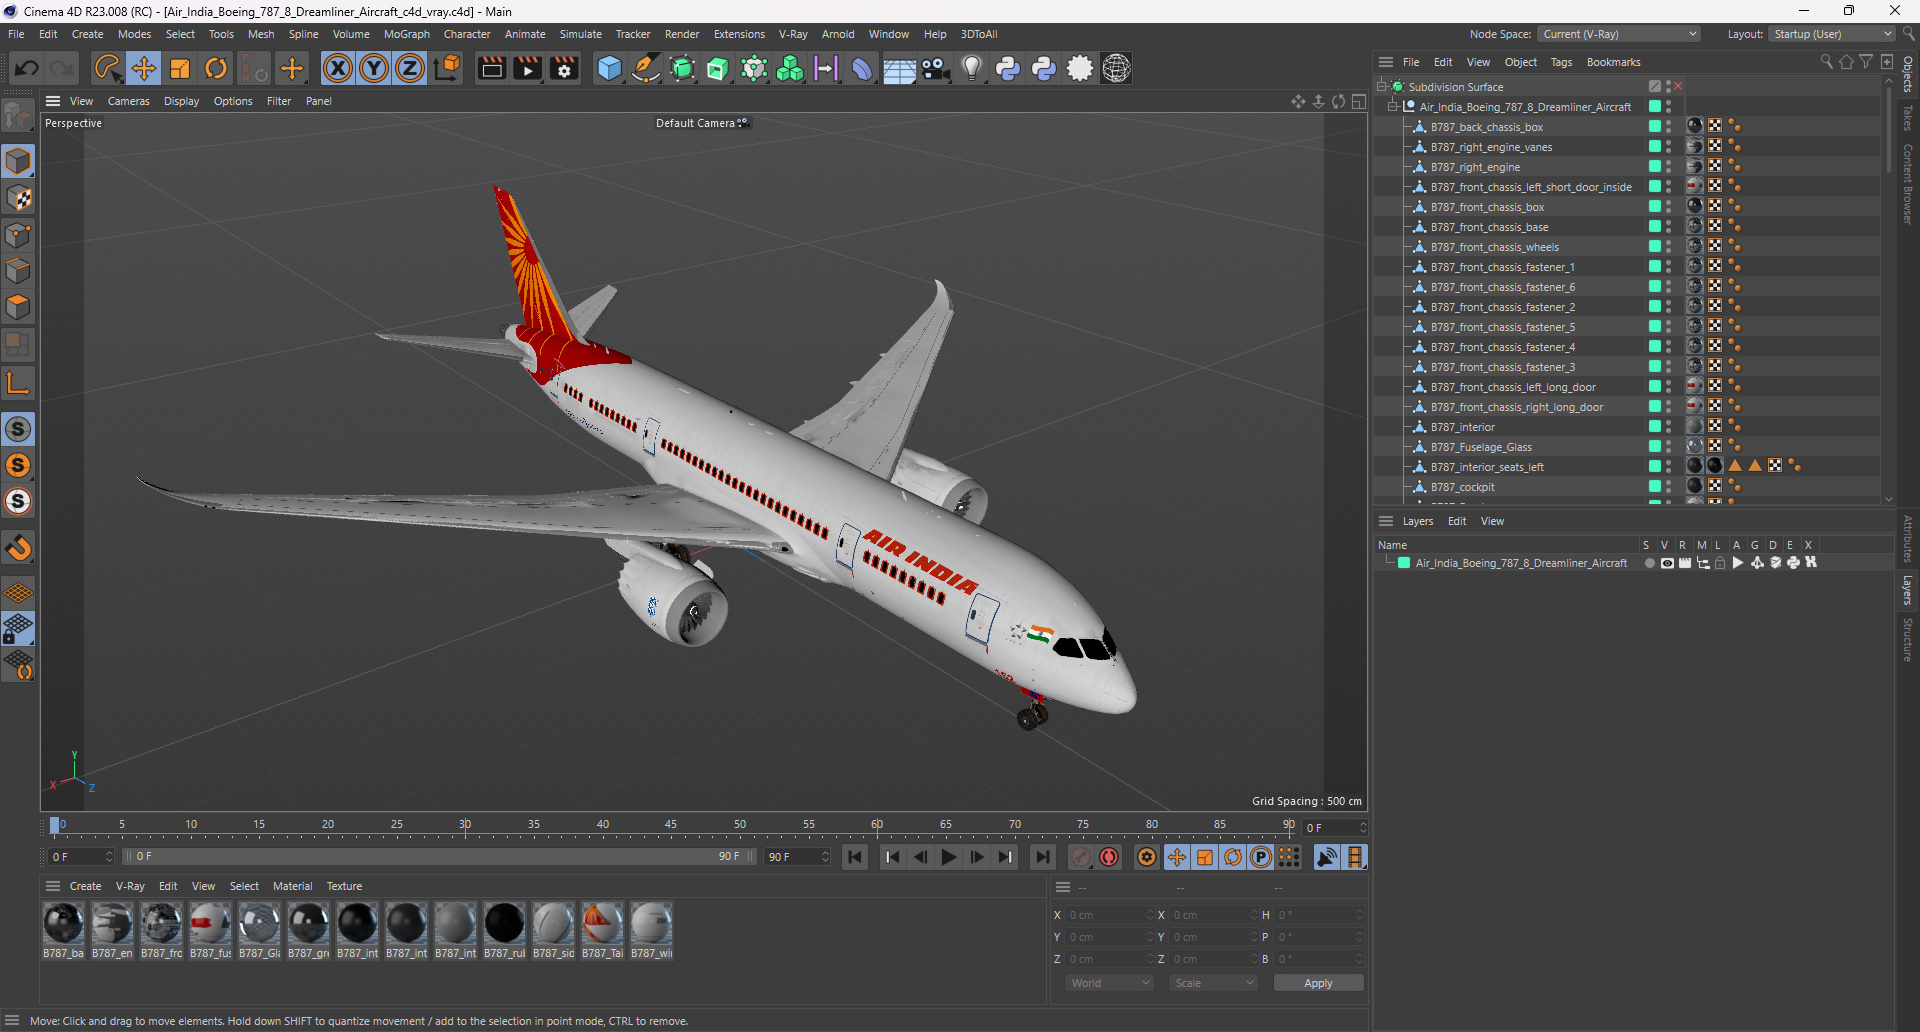Collapse Air_India_Boeing_787_8_Dreamliner_Aircraft object tree

tap(1393, 106)
